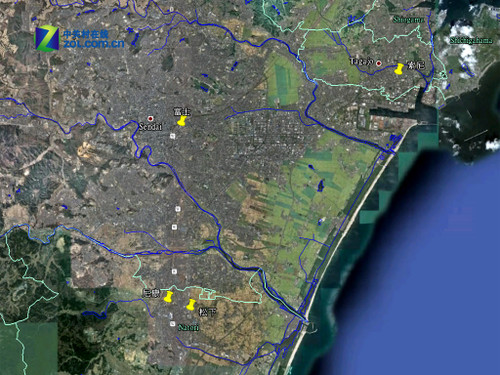Click the red dot marker for Sendai
Viewport: 500px width, 375px height.
[151, 118]
